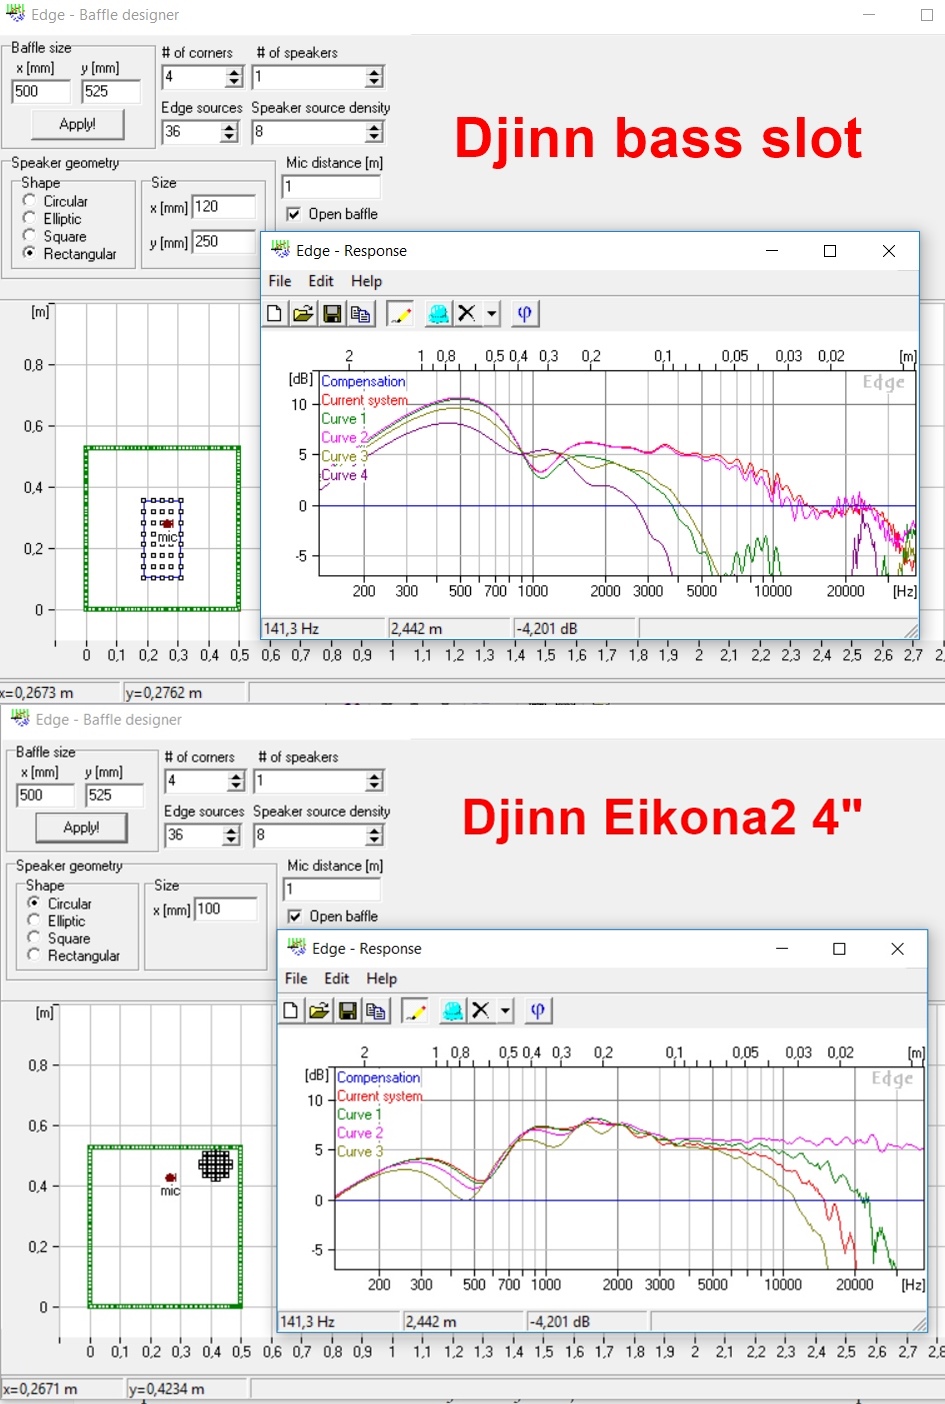This screenshot has height=1404, width=945.
Task: Select Elliptic shape in Eikona2 designer
Action: tap(34, 920)
